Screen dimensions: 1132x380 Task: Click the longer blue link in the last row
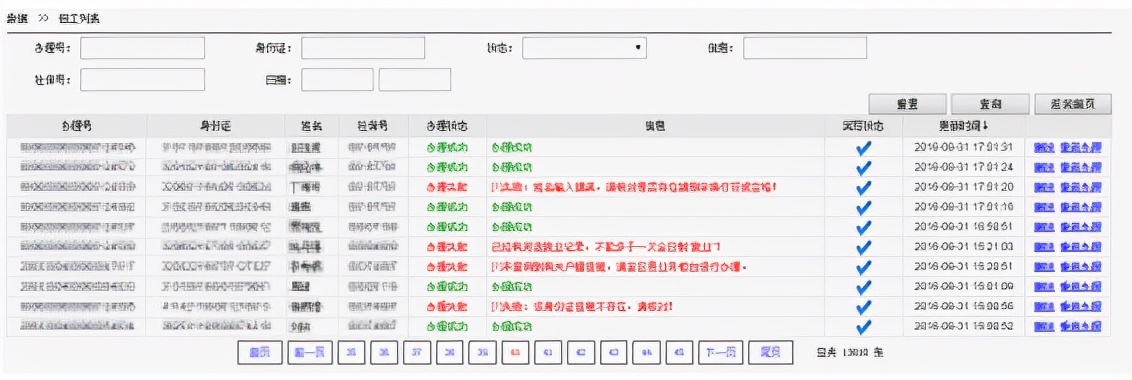point(1081,327)
